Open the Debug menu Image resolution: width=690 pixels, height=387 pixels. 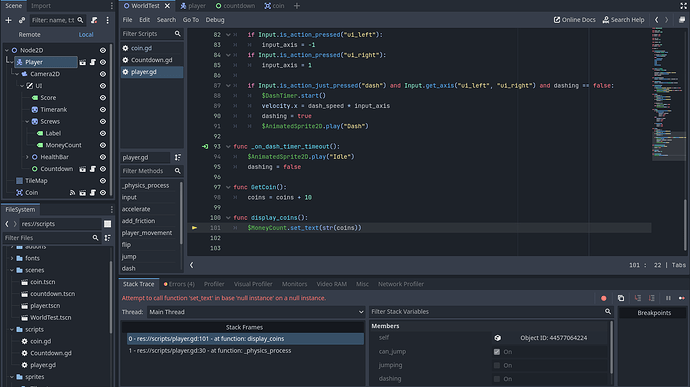[215, 20]
